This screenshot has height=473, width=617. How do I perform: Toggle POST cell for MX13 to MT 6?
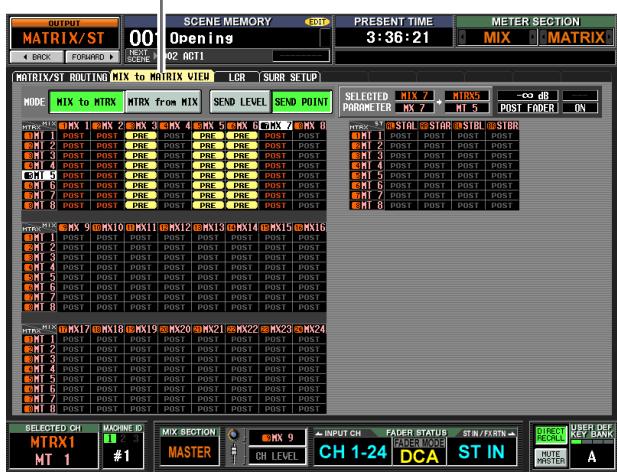[x=208, y=287]
